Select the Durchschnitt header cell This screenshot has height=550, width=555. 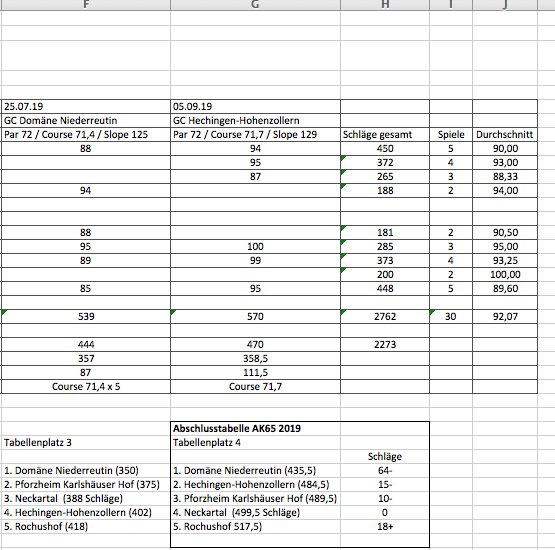tap(505, 135)
